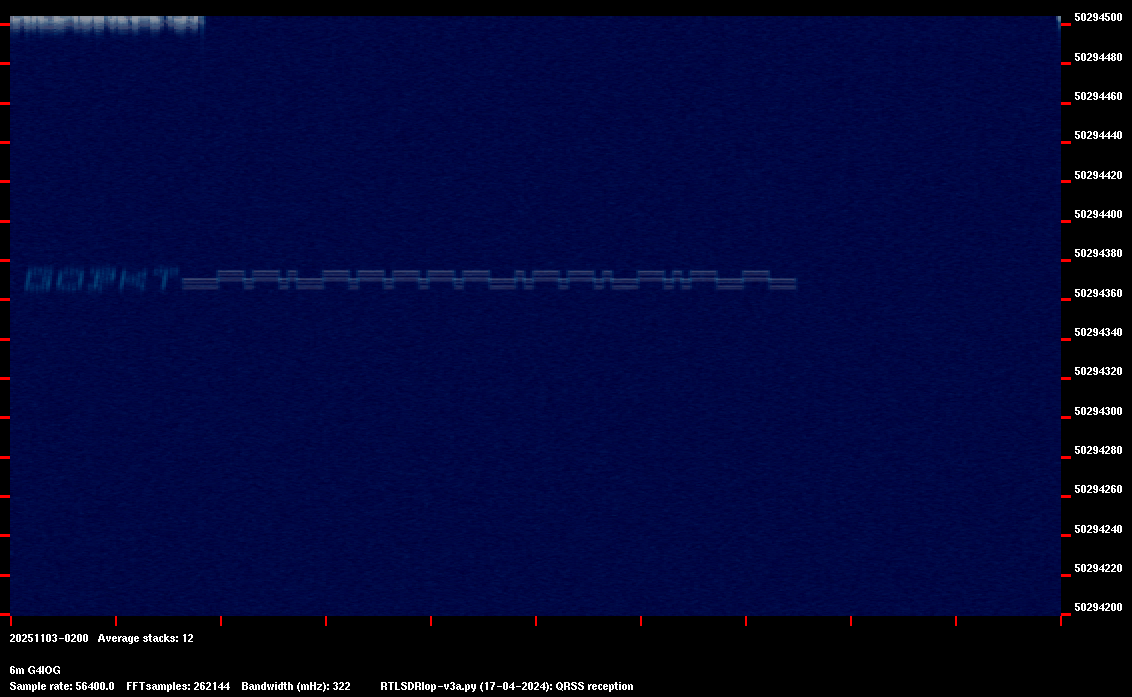Viewport: 1132px width, 697px height.
Task: Click the 50294480 frequency label
Action: click(x=1098, y=57)
